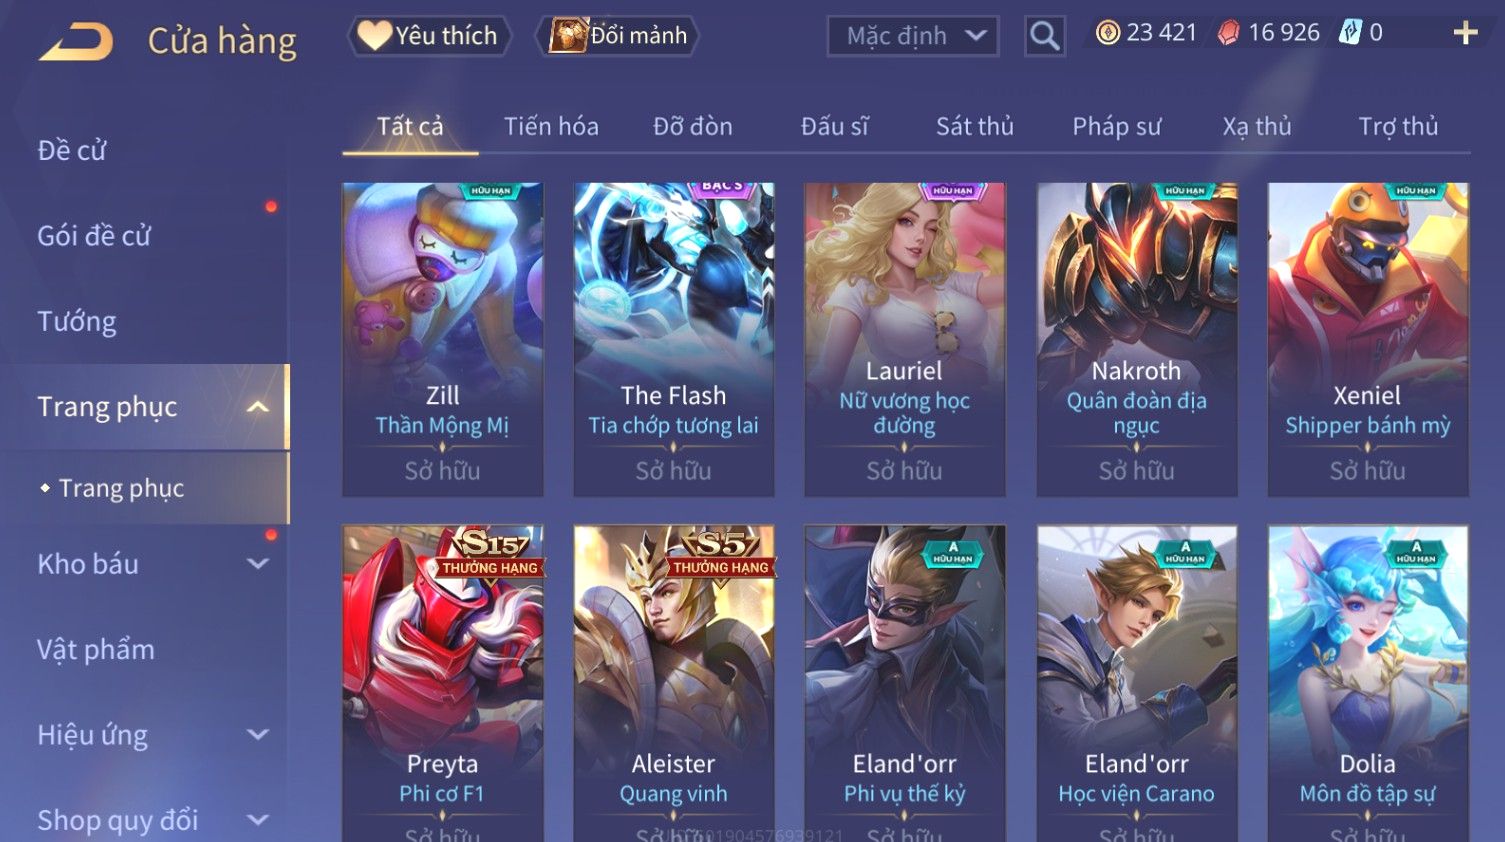
Task: Select the Tiến hóa tab
Action: click(551, 127)
